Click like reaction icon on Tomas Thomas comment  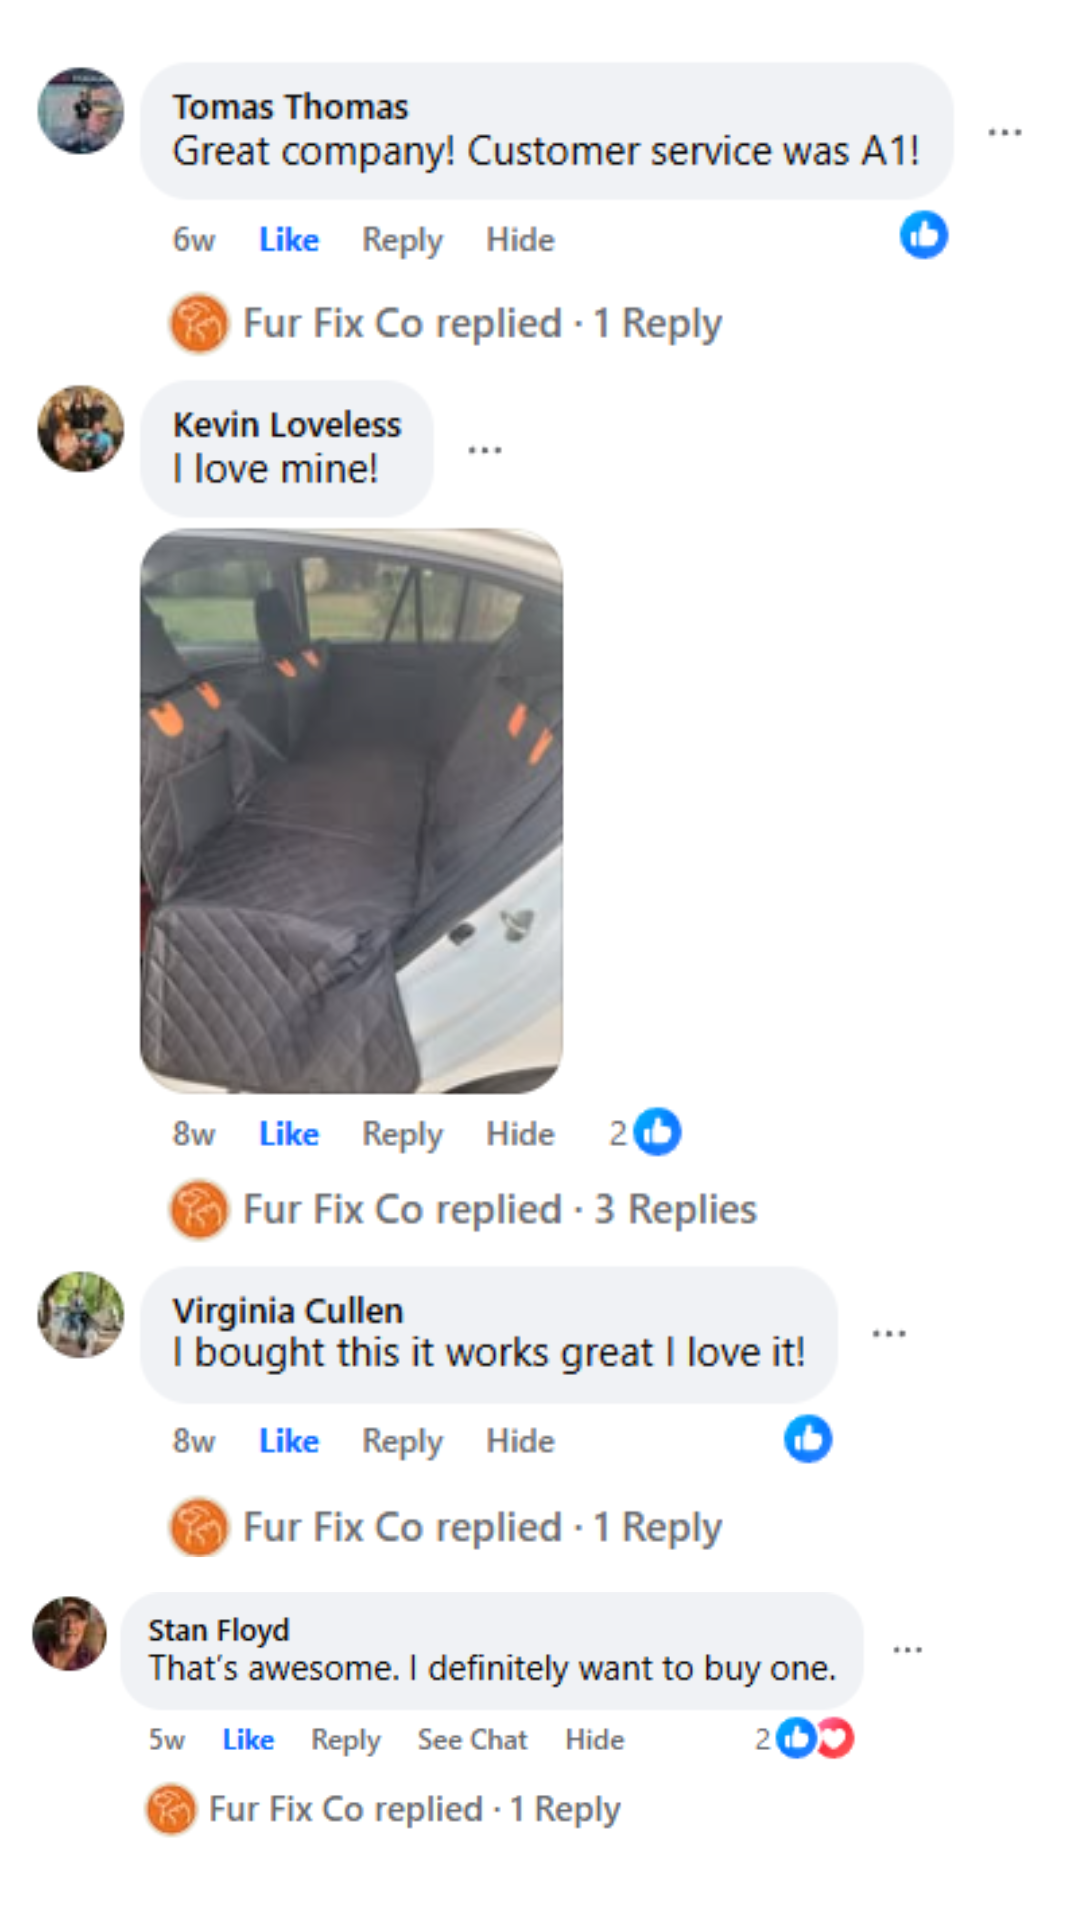coord(924,235)
